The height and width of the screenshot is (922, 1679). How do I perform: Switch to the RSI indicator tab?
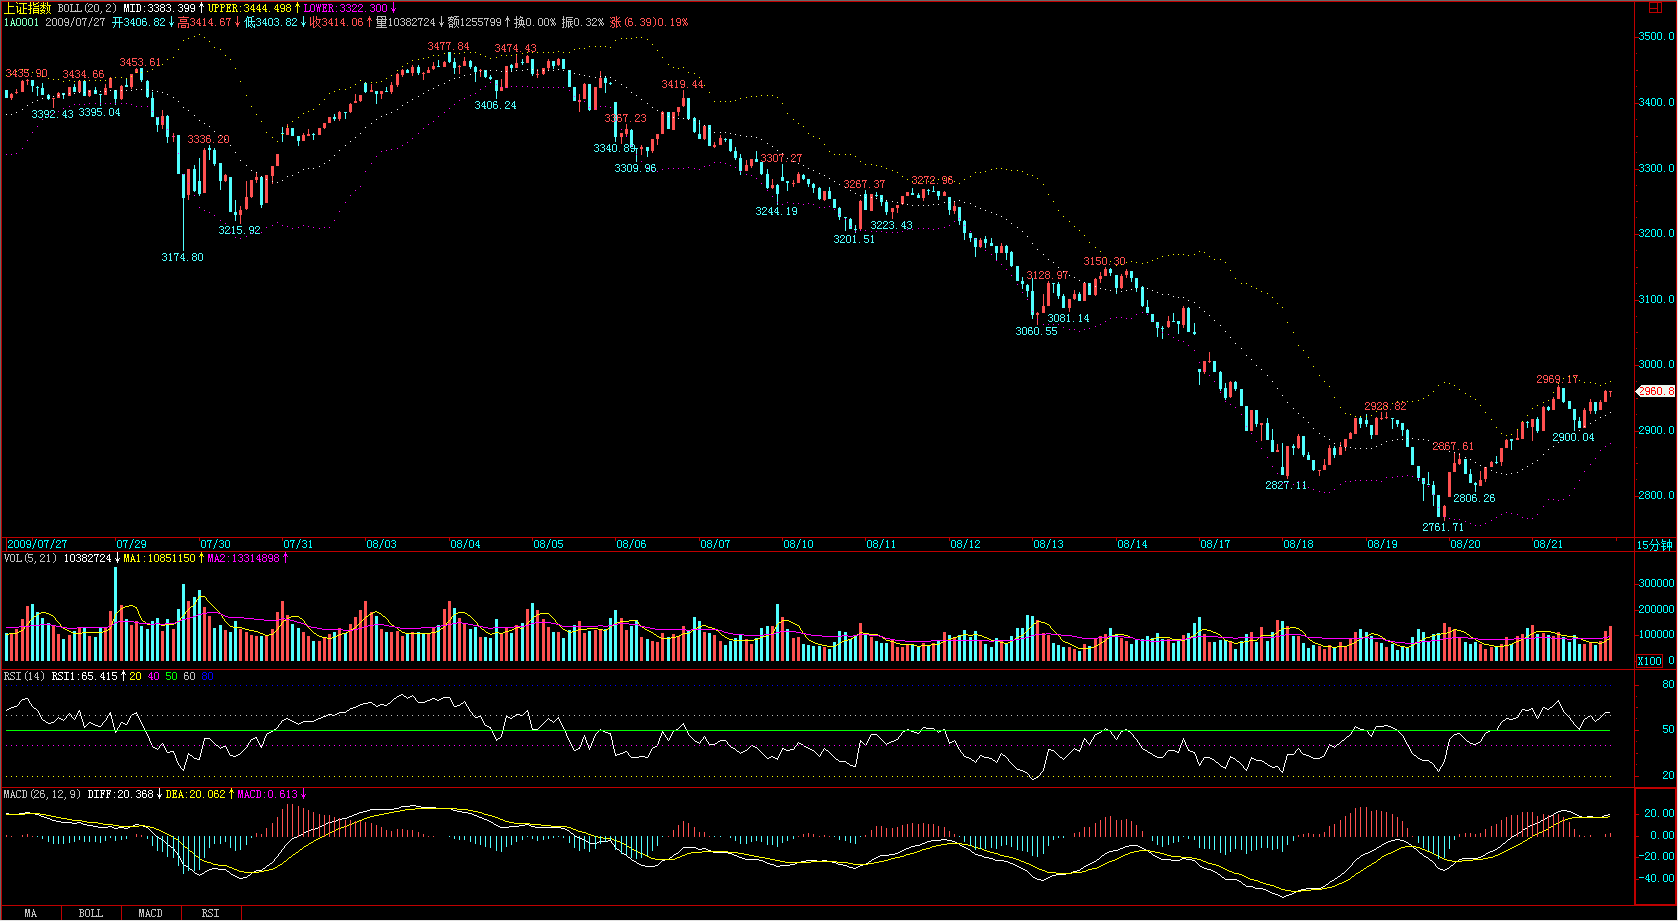click(x=210, y=914)
